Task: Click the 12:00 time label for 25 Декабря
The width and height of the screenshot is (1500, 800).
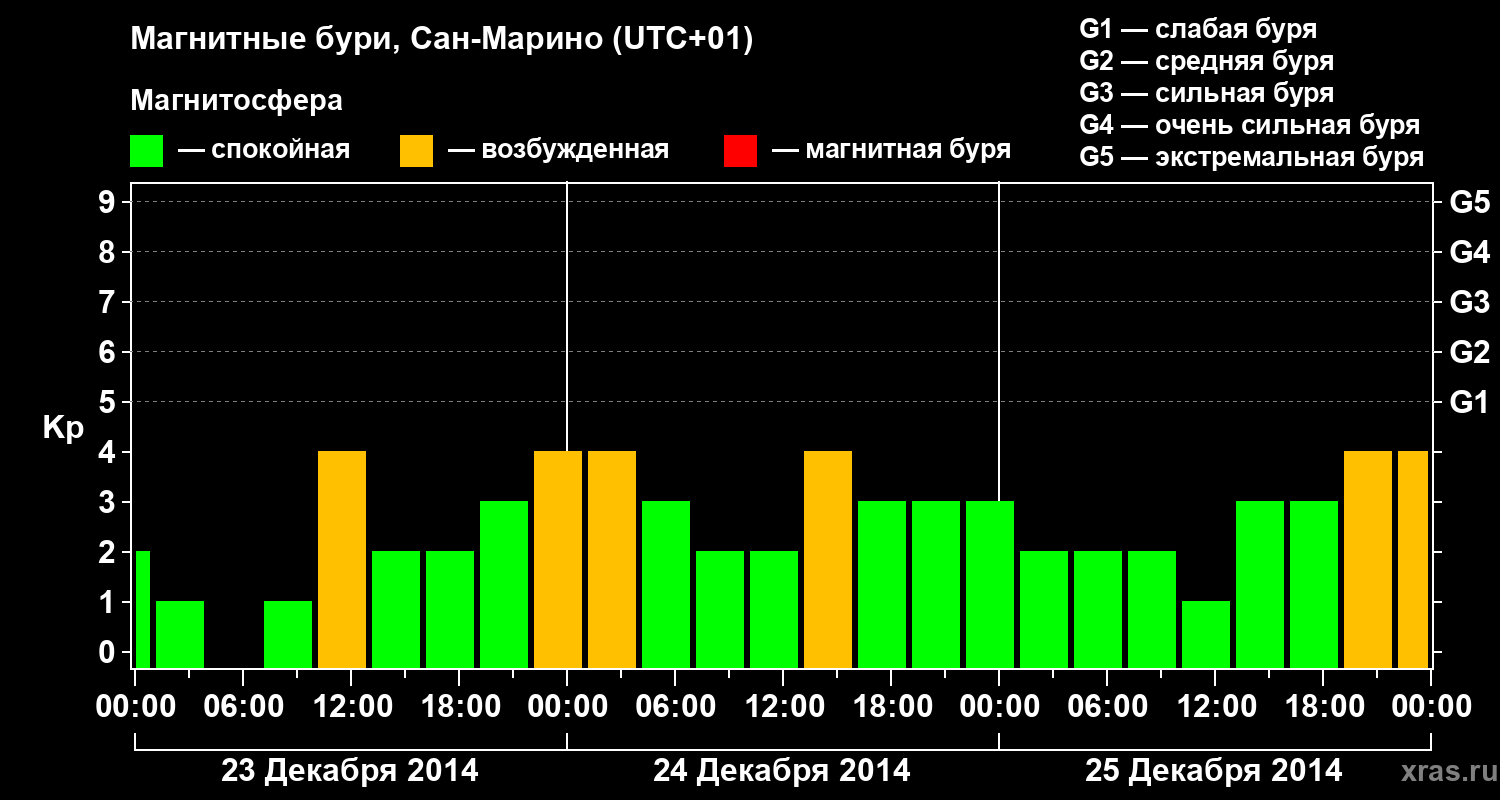Action: click(1215, 707)
